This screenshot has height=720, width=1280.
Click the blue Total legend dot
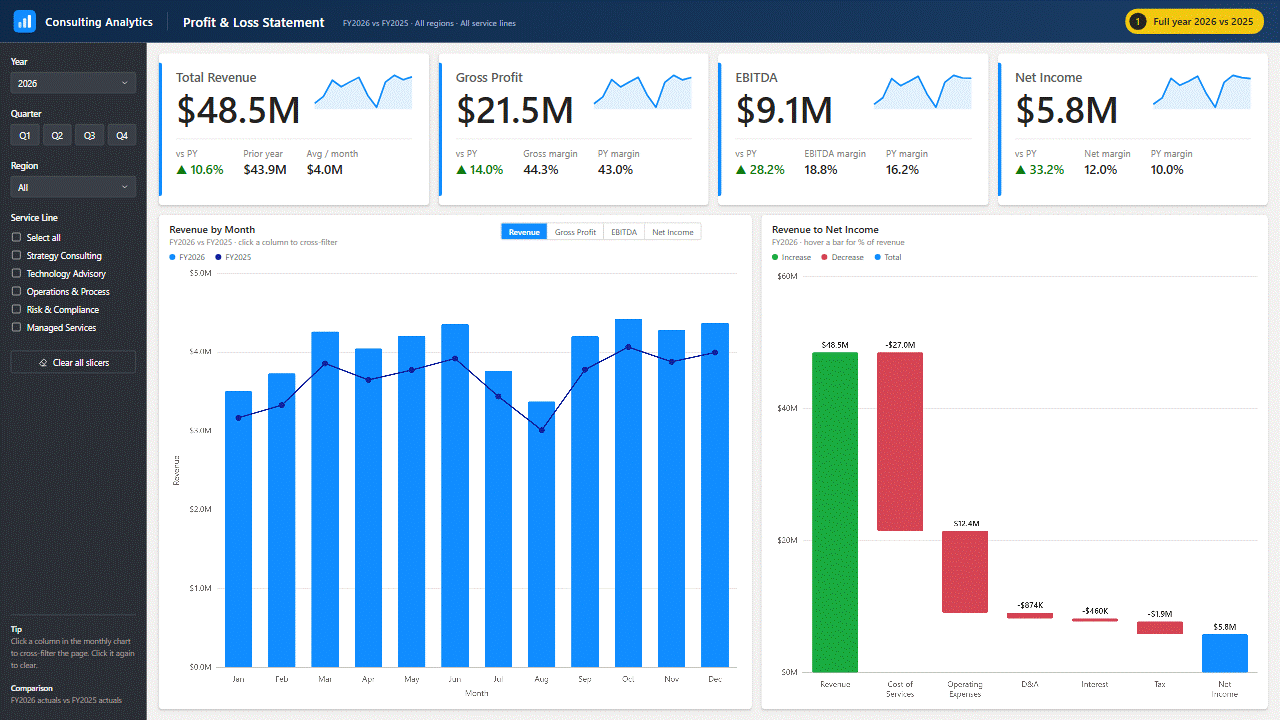[x=878, y=257]
